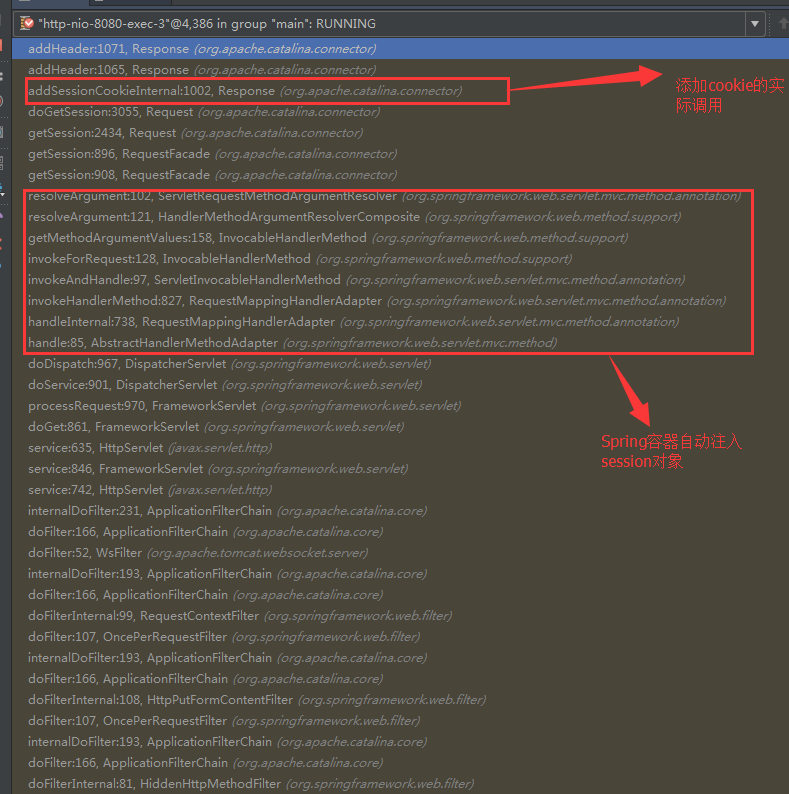
Task: Select frame doGet:861, FrameworkServlet
Action: click(x=400, y=427)
